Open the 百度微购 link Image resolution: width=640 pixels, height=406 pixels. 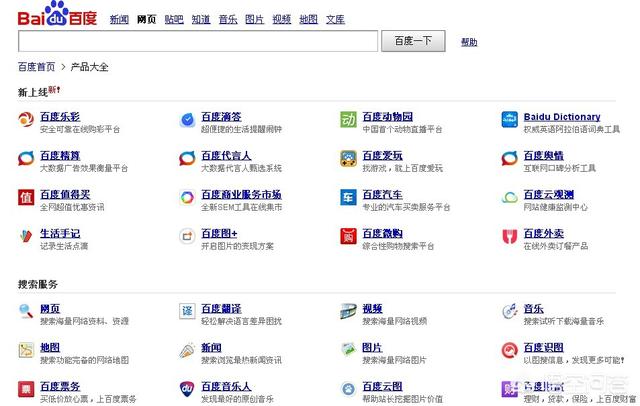pos(382,233)
